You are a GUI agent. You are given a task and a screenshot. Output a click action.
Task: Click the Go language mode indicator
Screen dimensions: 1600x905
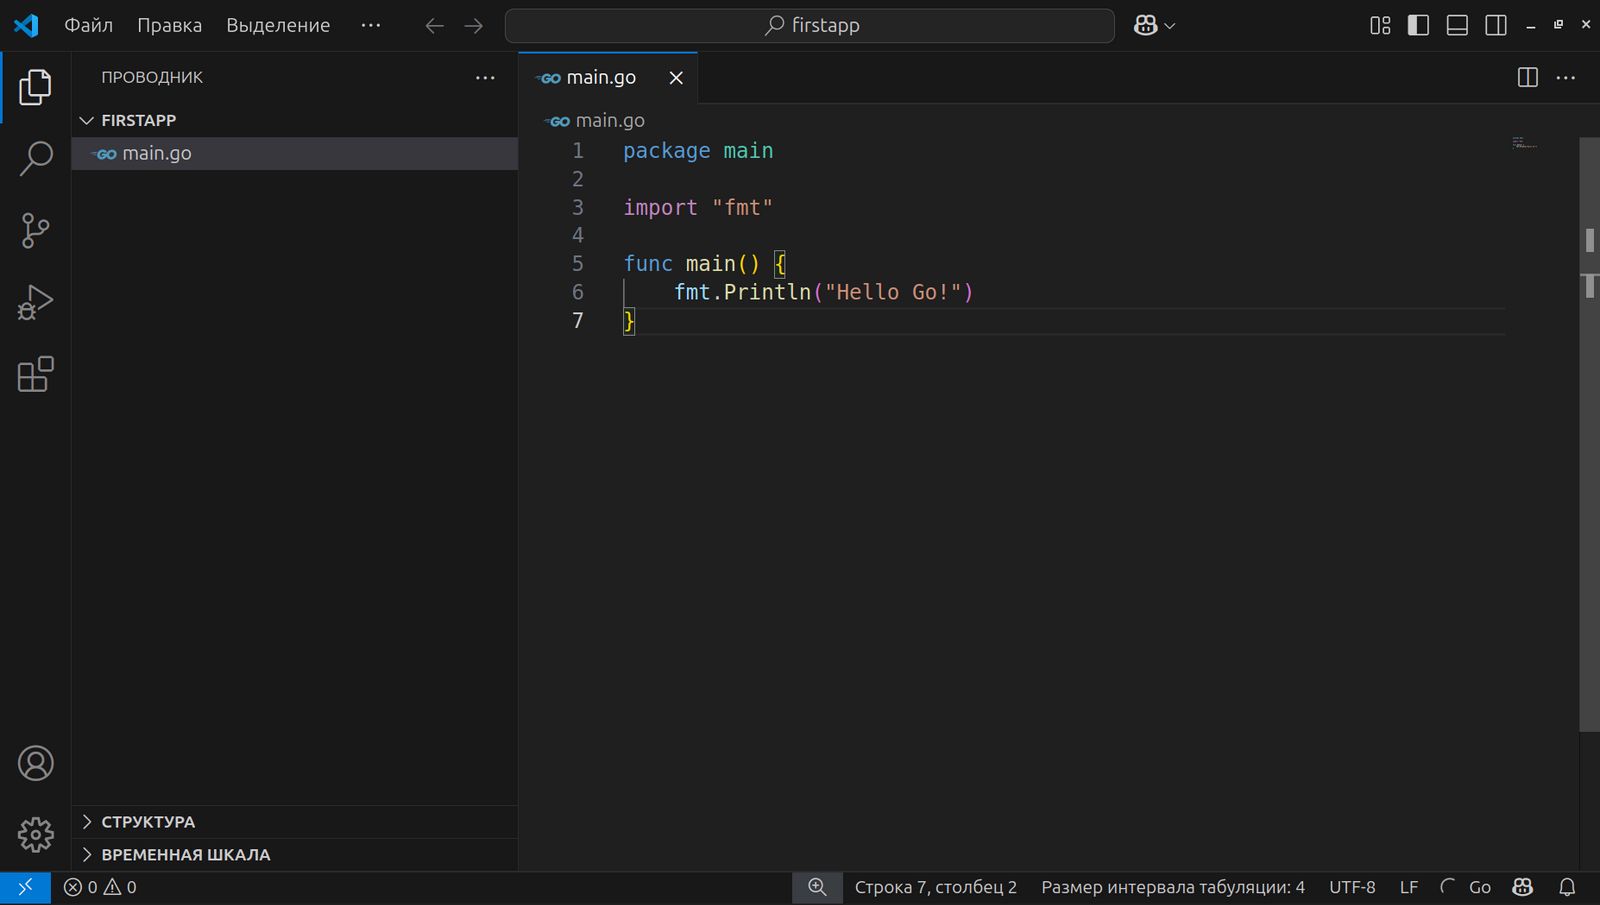click(x=1479, y=887)
